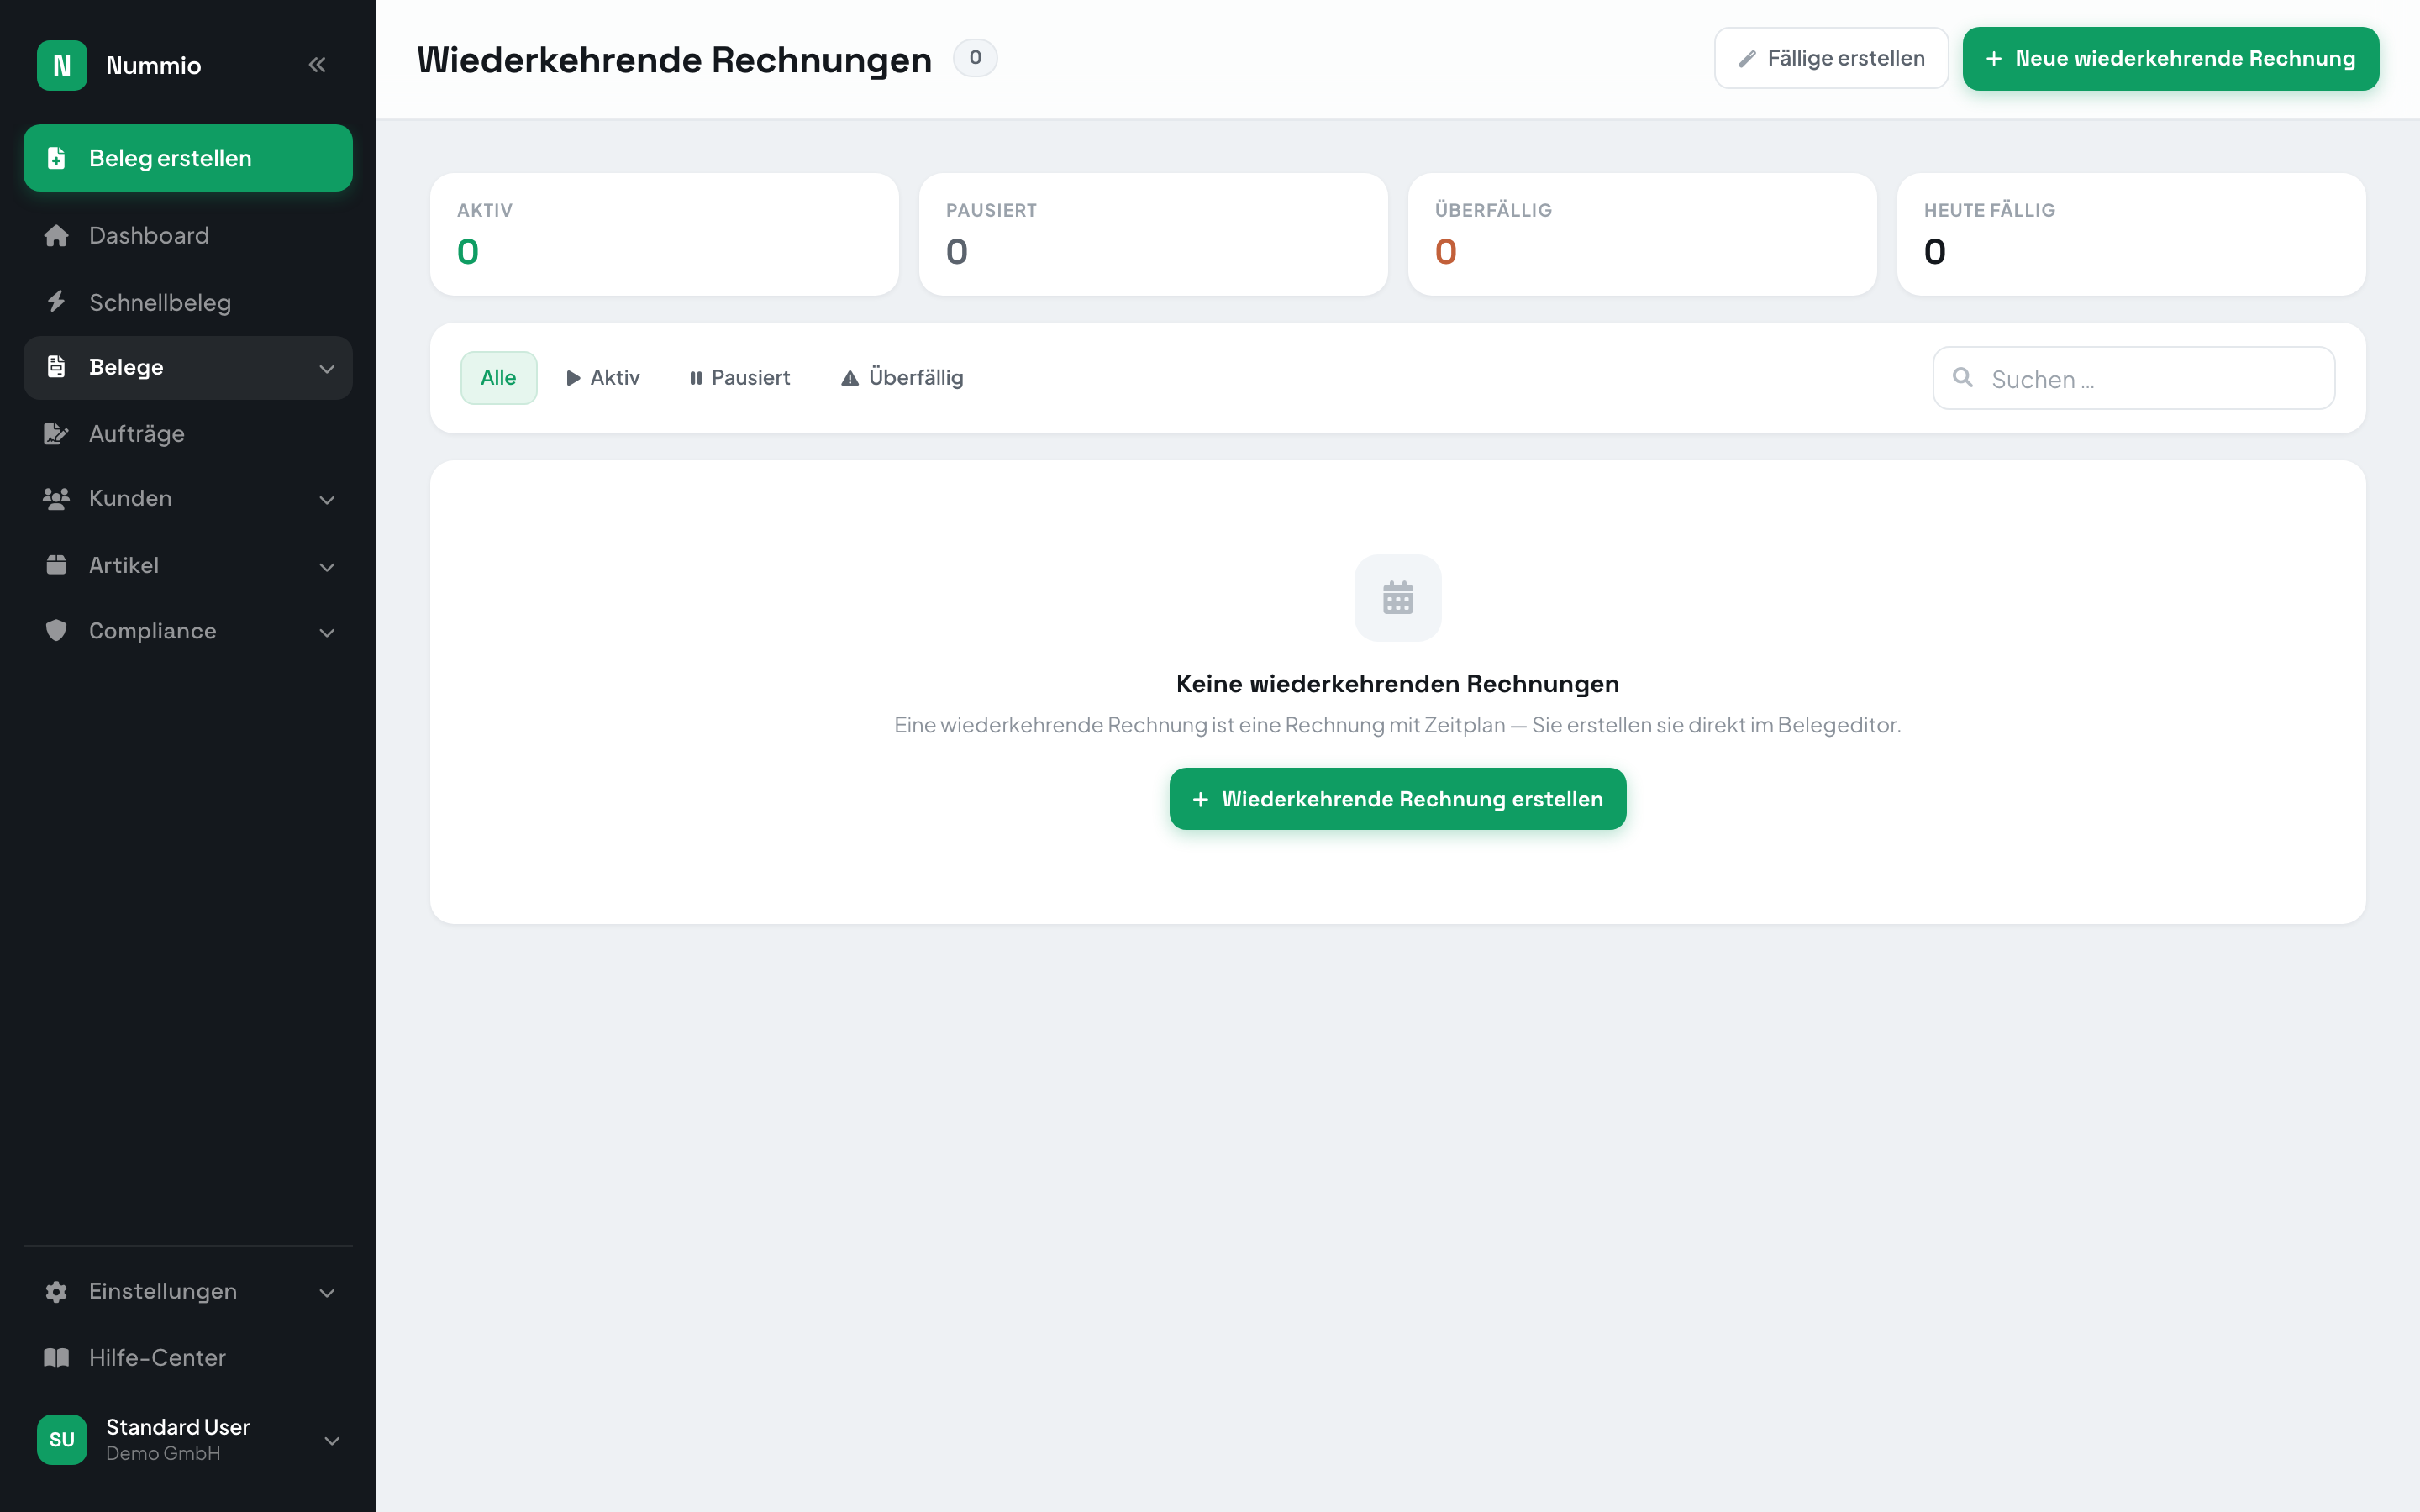The height and width of the screenshot is (1512, 2420).
Task: Click the play icon beside Aktiv filter
Action: [574, 378]
